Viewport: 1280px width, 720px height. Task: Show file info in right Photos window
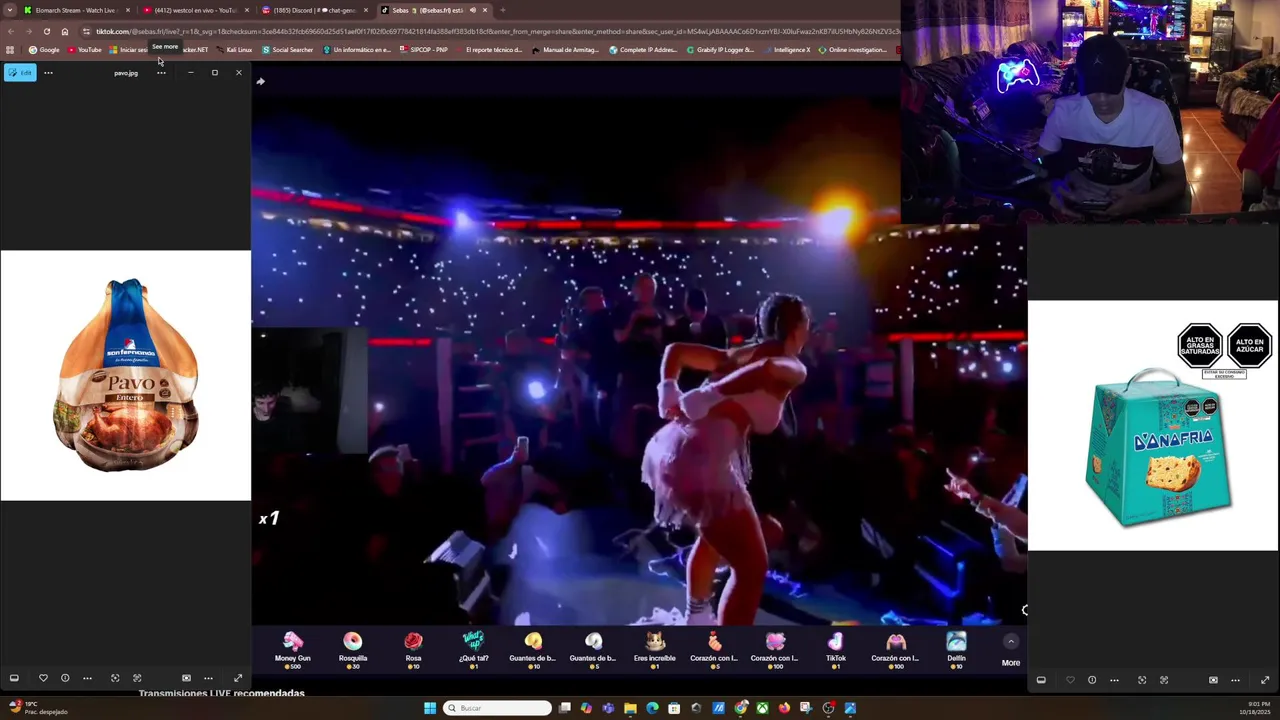pos(1092,680)
